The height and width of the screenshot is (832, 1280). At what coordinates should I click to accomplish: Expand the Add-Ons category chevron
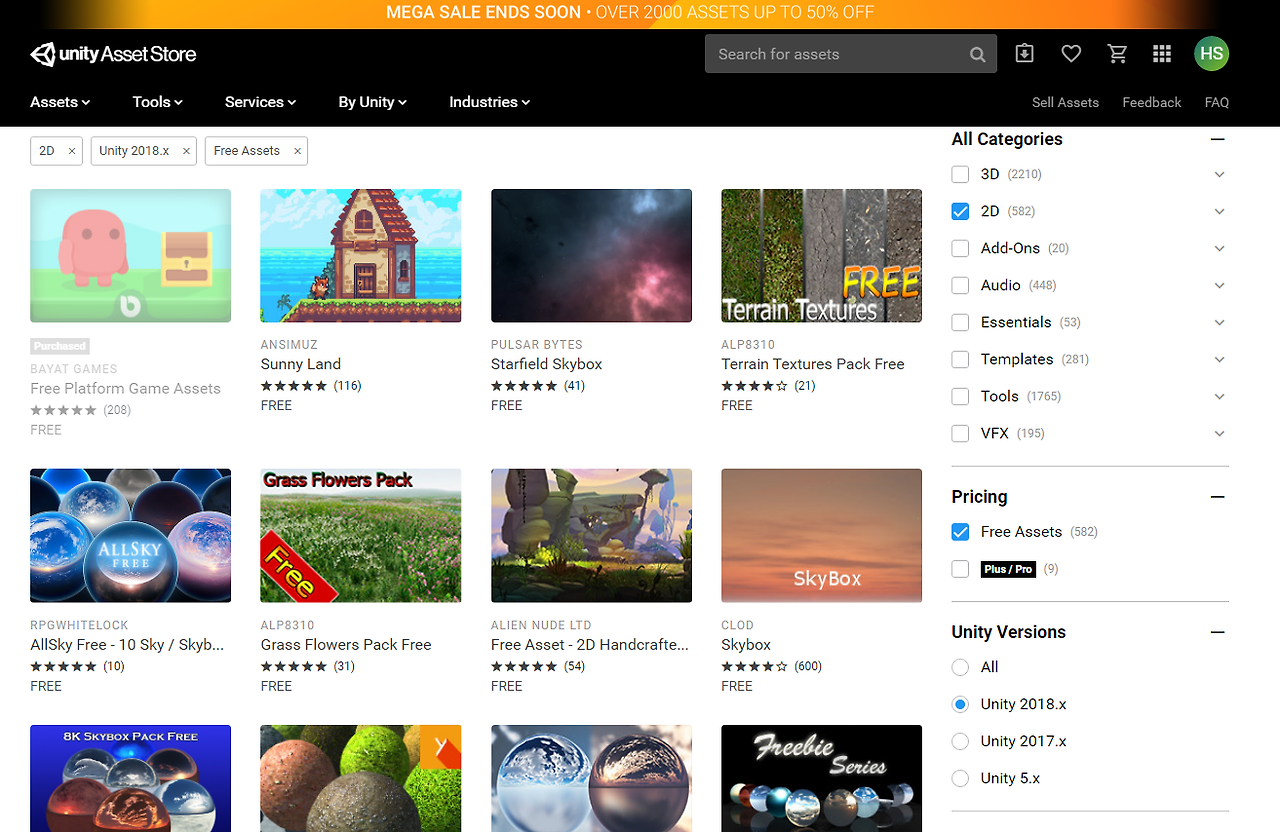(1219, 248)
